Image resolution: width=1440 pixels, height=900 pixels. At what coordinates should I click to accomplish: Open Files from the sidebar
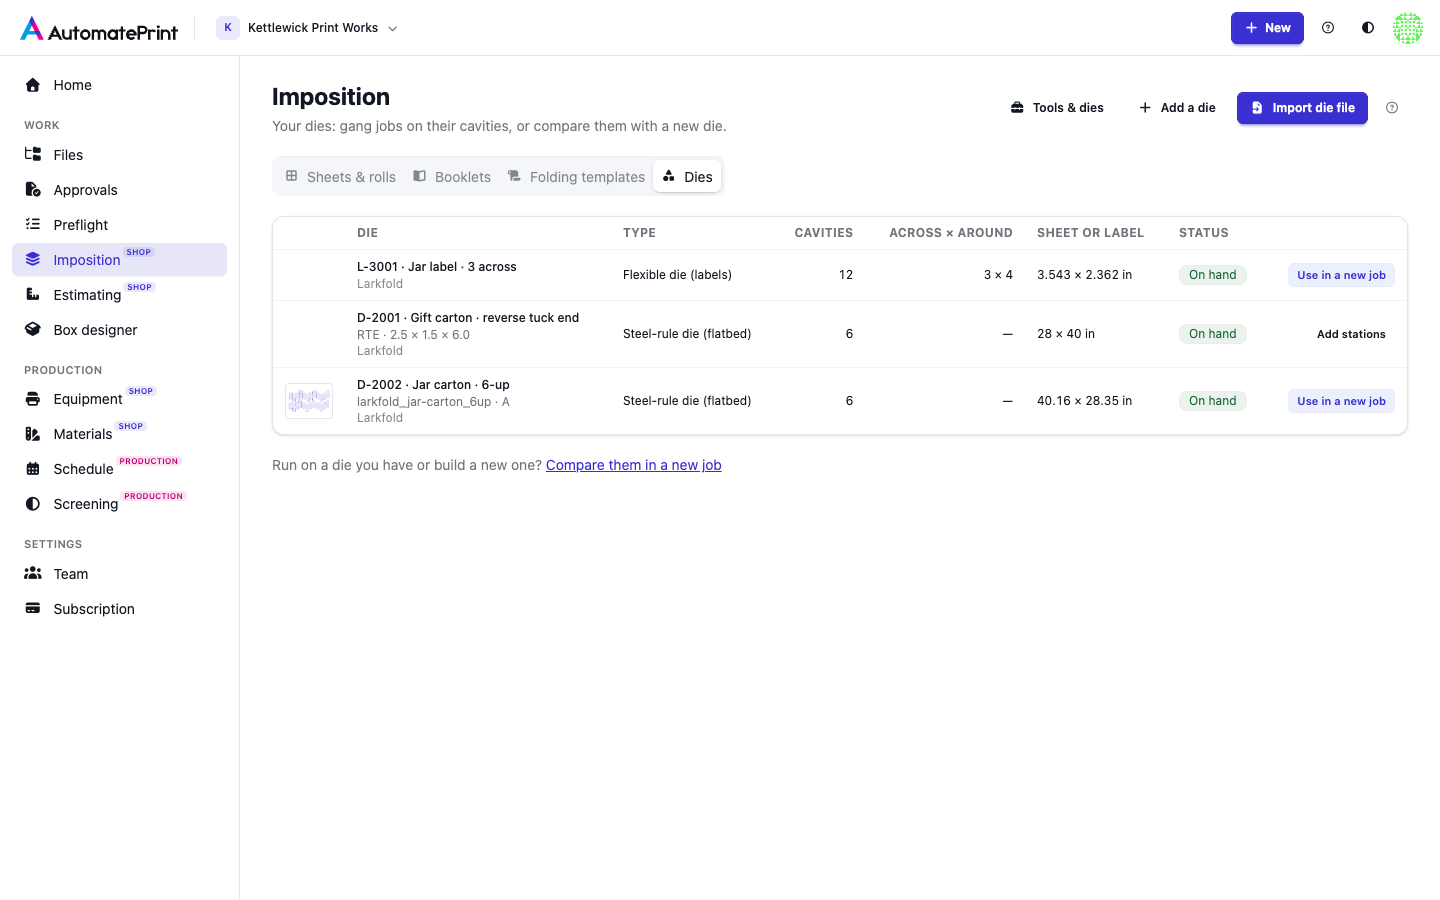click(119, 155)
